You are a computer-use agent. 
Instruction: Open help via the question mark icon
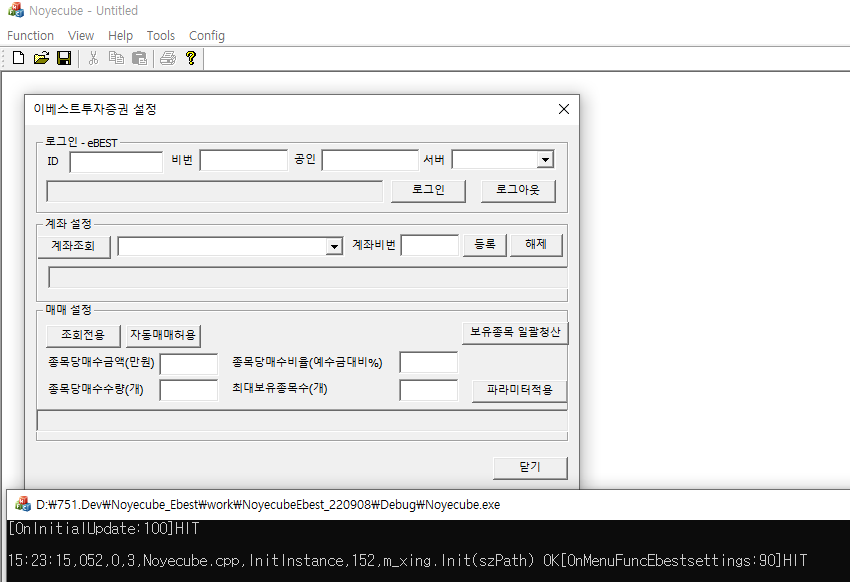pyautogui.click(x=190, y=58)
